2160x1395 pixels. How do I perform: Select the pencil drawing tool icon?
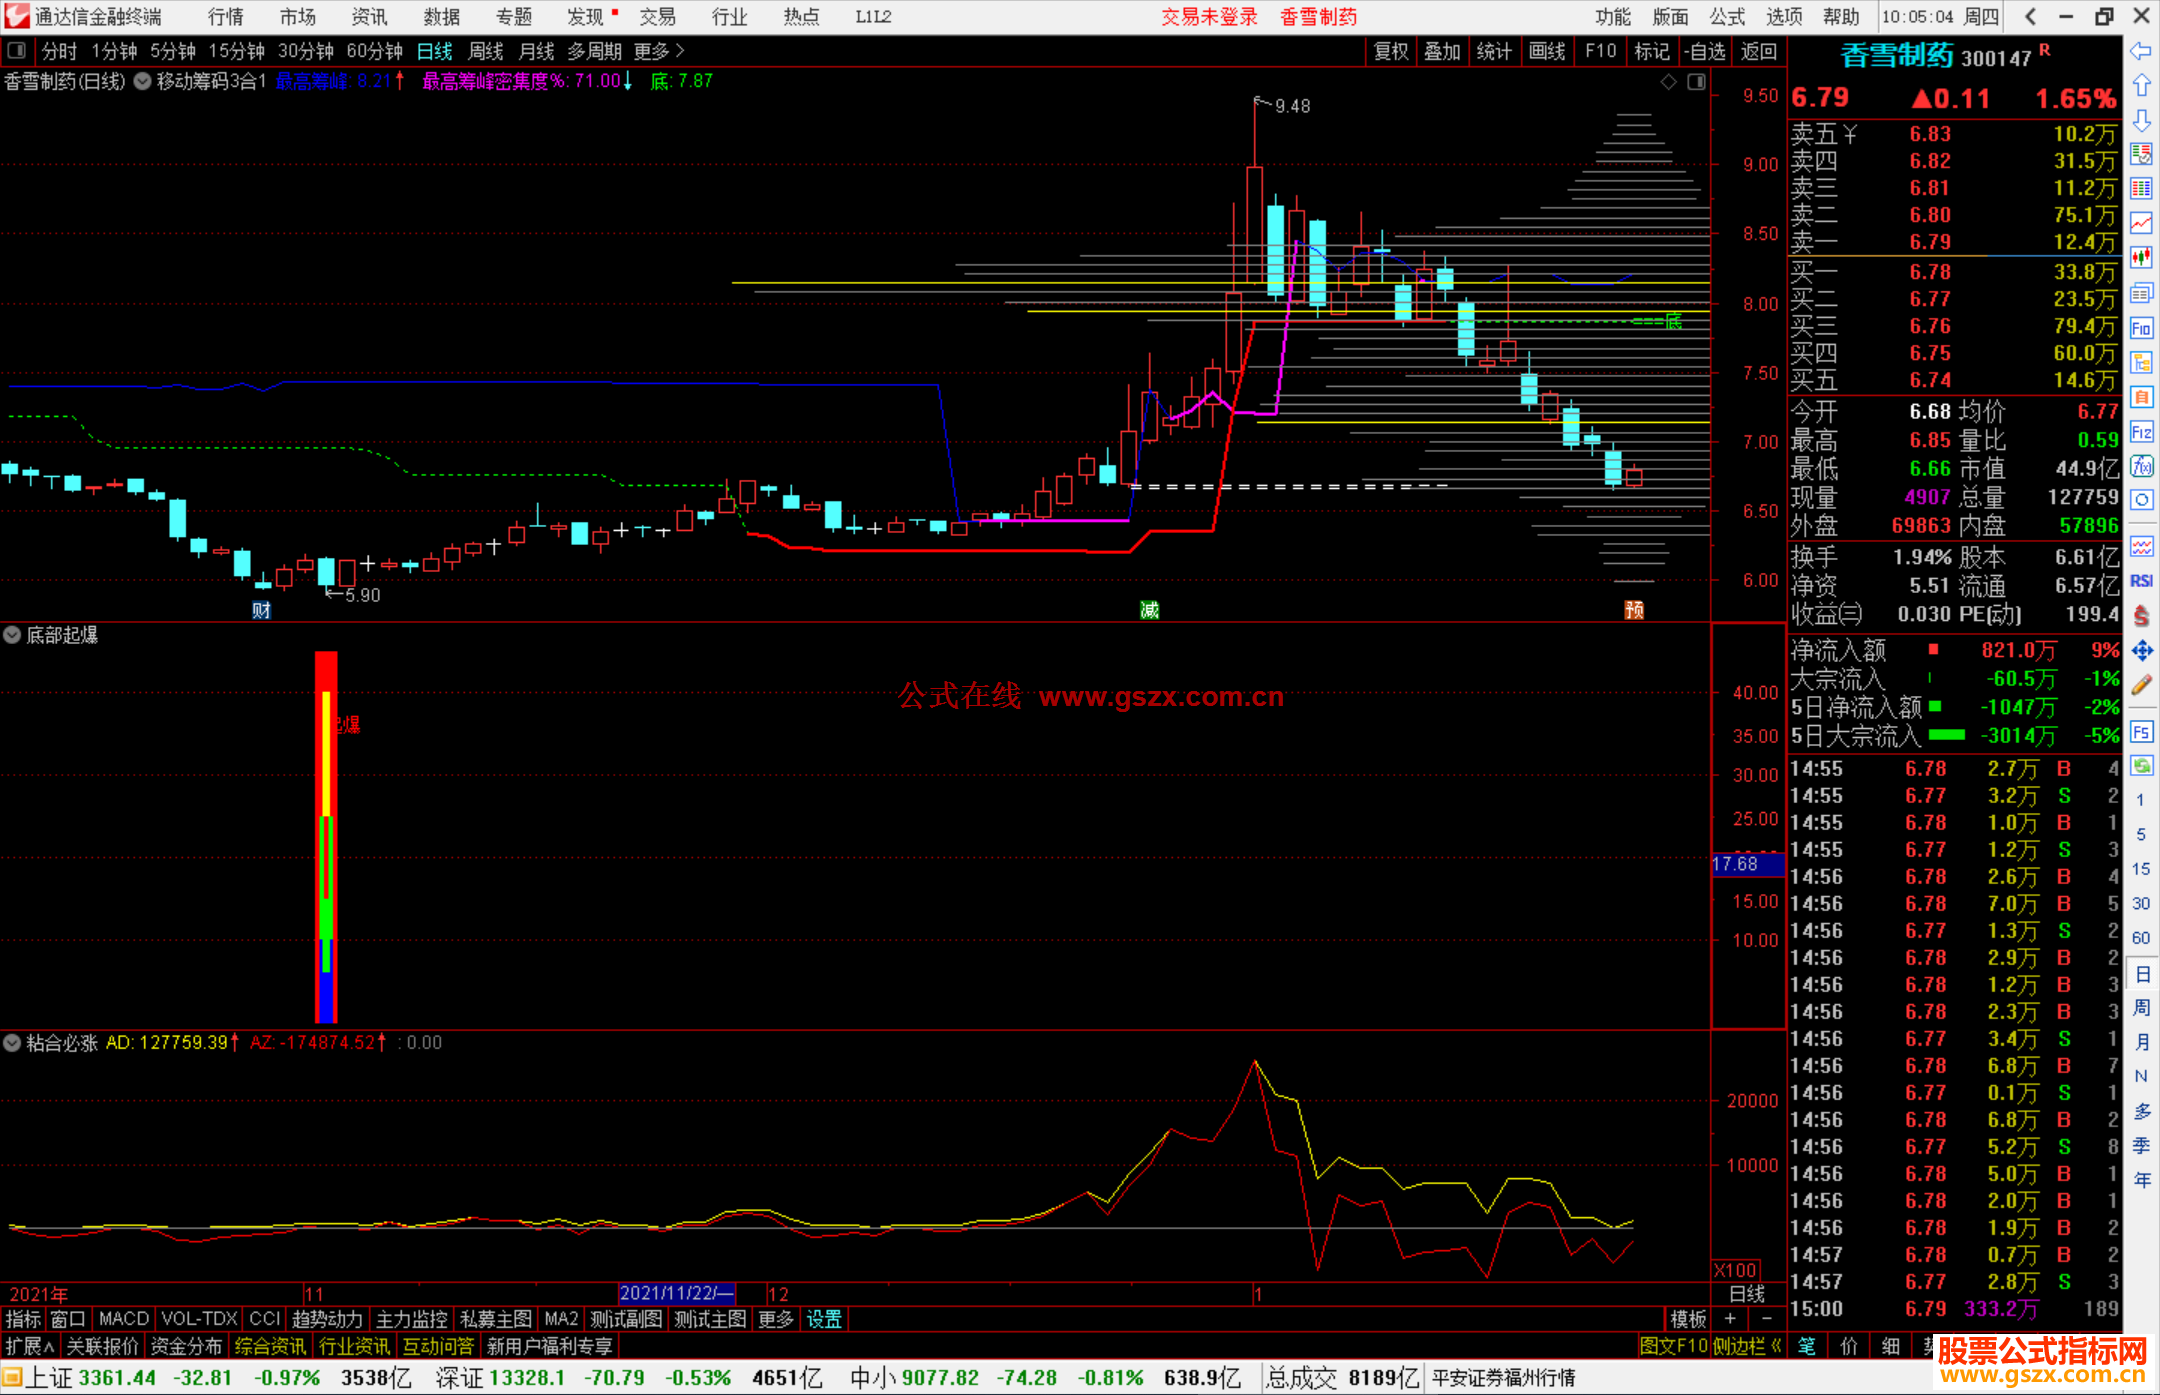2141,686
